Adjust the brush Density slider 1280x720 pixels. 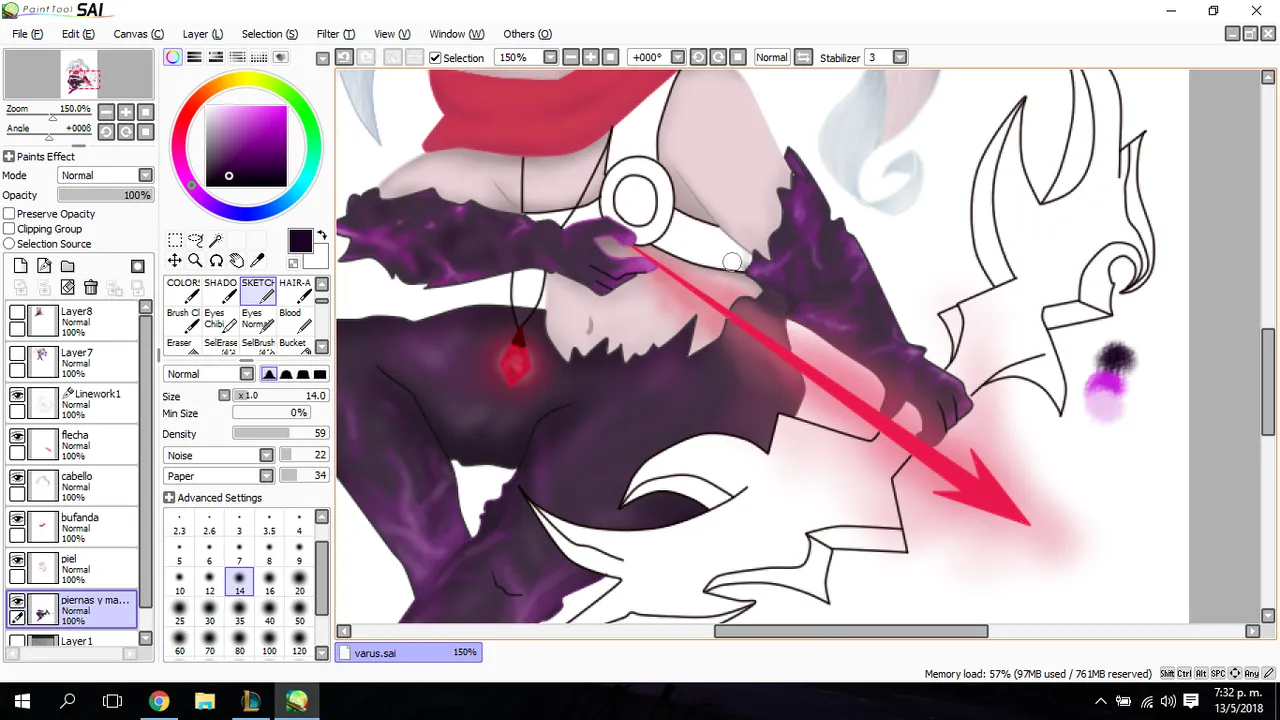[280, 434]
